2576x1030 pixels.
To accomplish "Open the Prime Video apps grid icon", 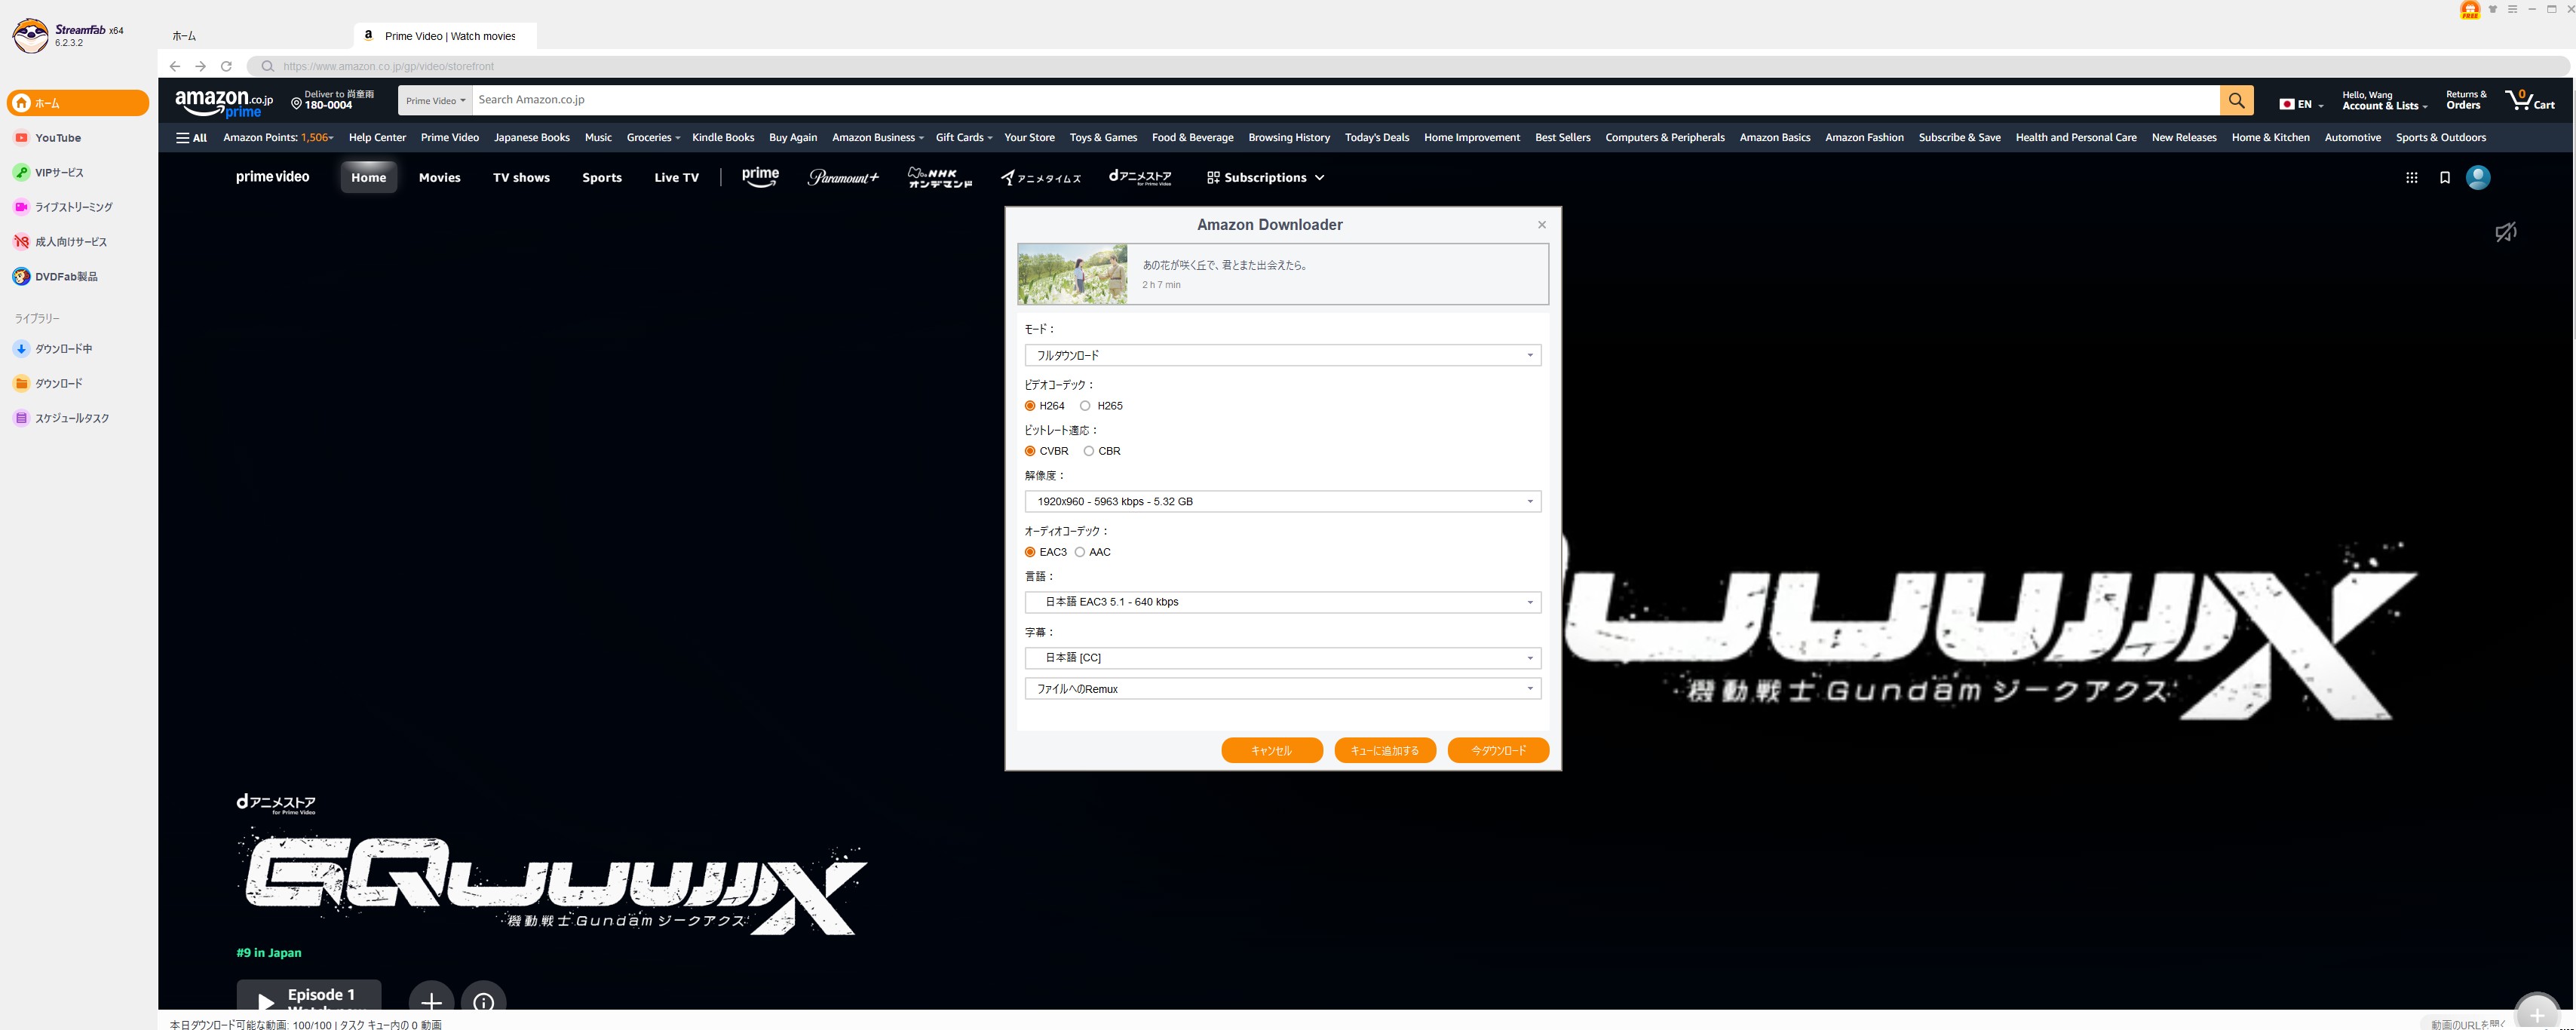I will pyautogui.click(x=2411, y=178).
